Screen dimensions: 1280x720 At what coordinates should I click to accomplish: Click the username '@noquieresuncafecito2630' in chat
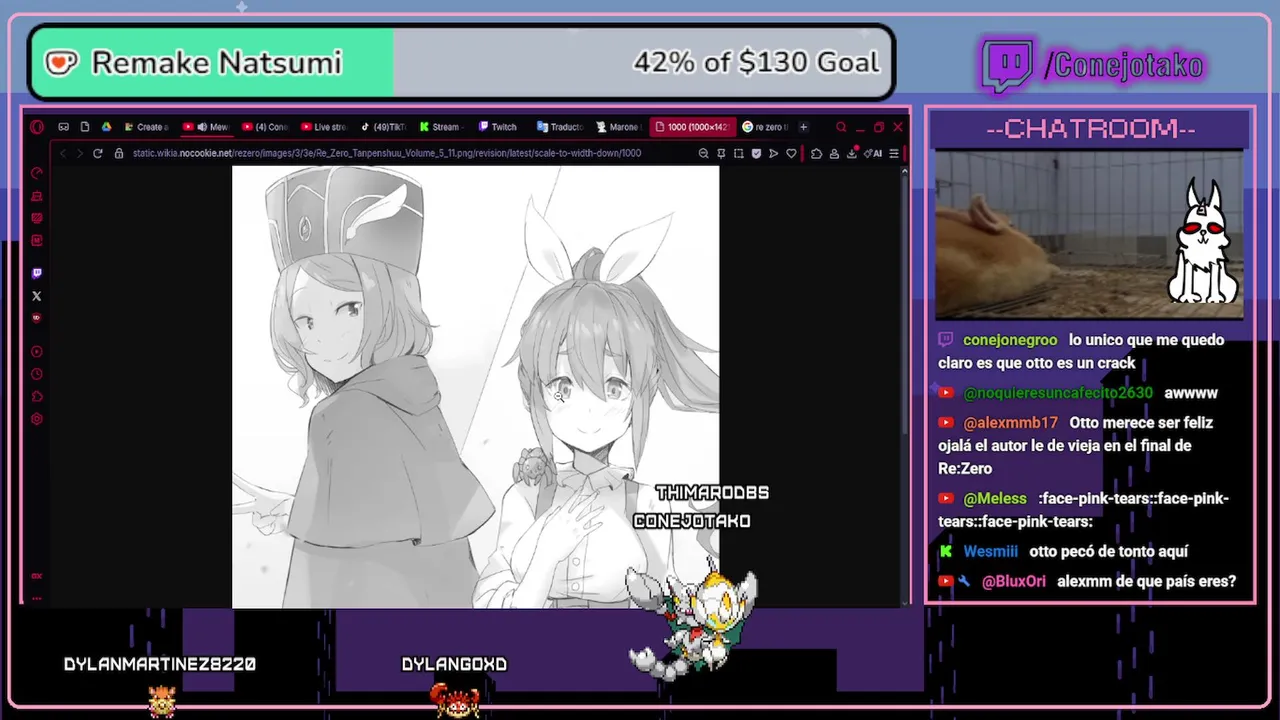tap(1058, 393)
